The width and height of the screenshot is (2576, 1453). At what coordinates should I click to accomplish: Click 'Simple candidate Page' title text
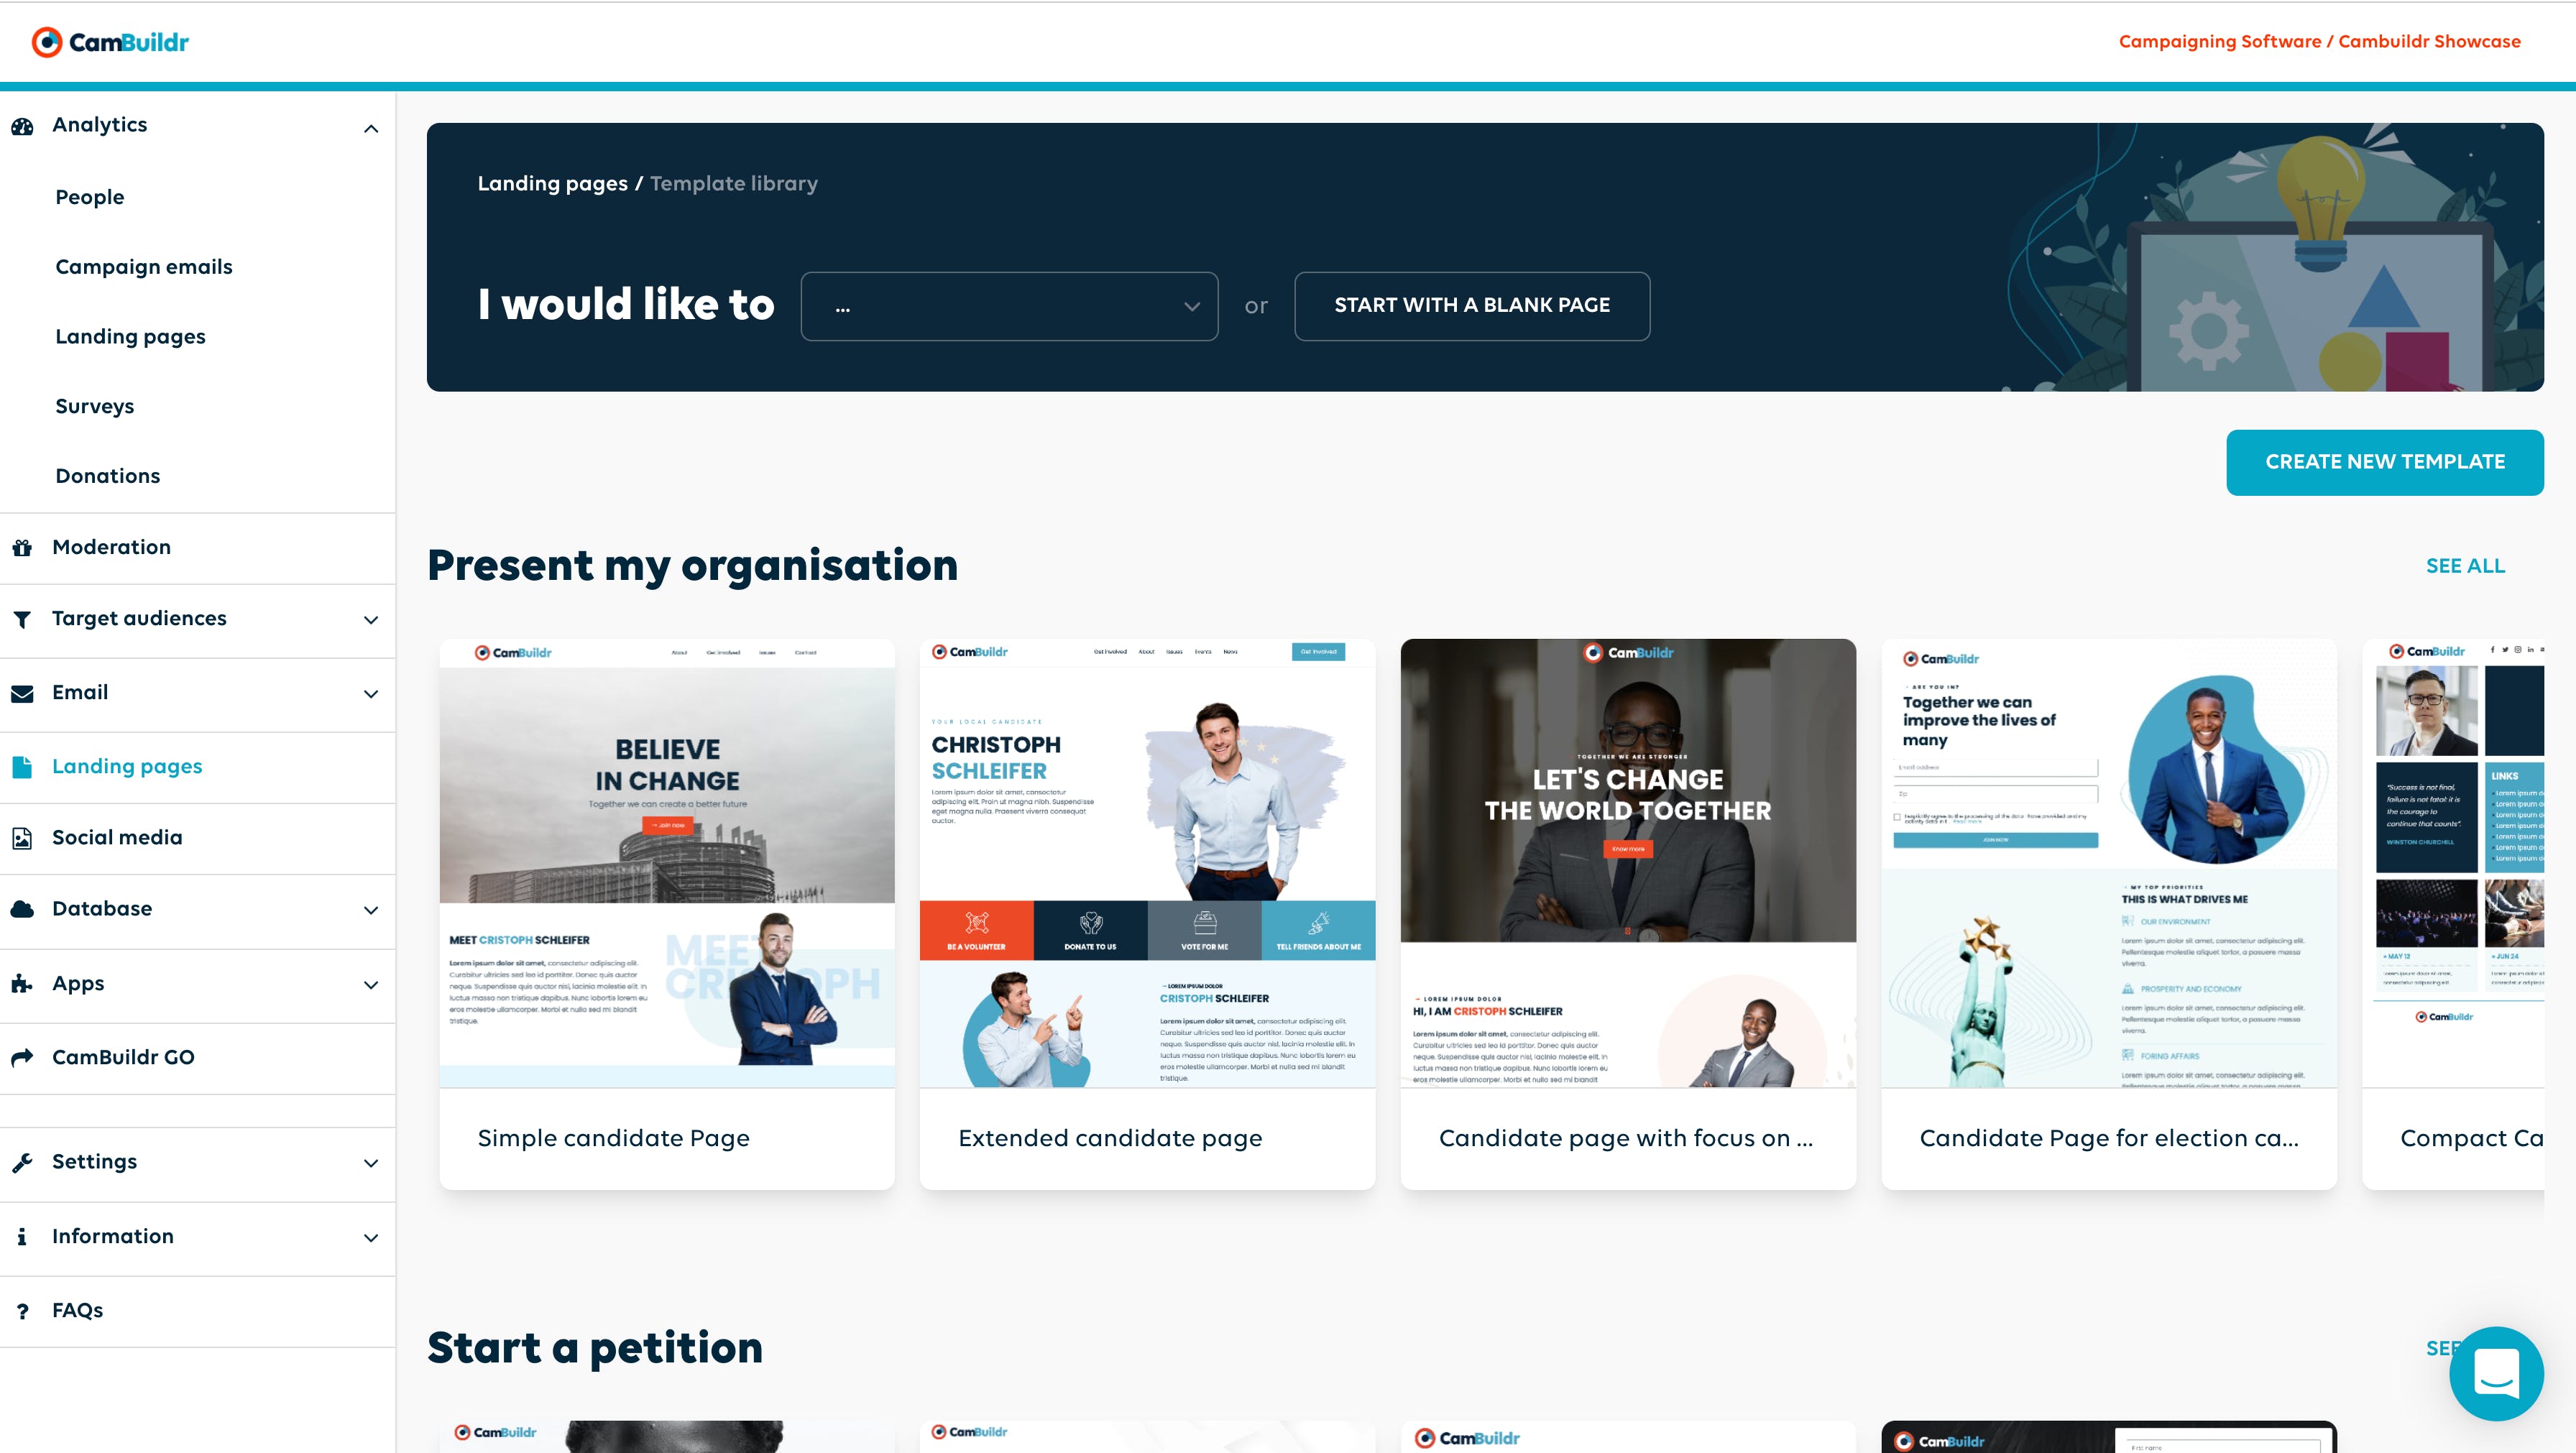coord(613,1138)
